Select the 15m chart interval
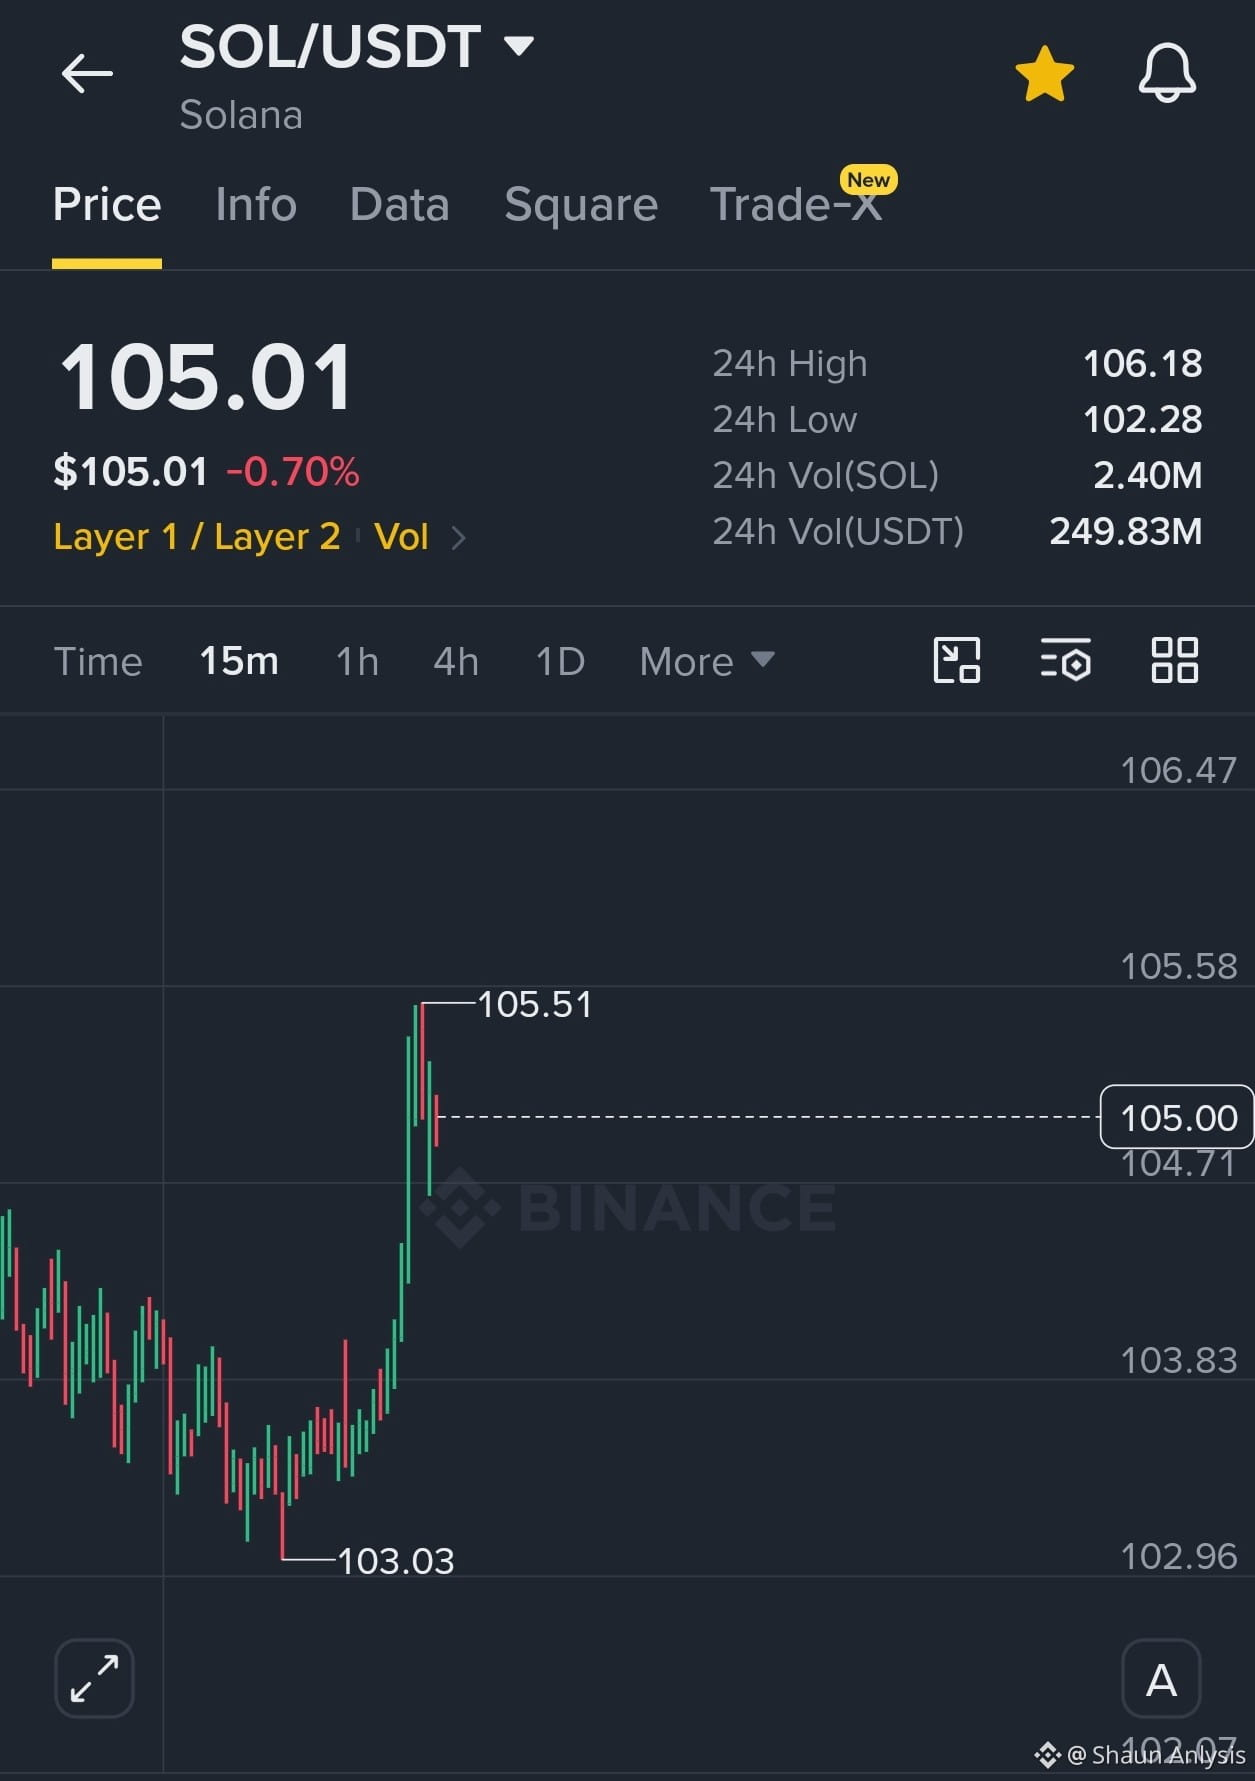Screen dimensions: 1255x1781 coord(239,661)
